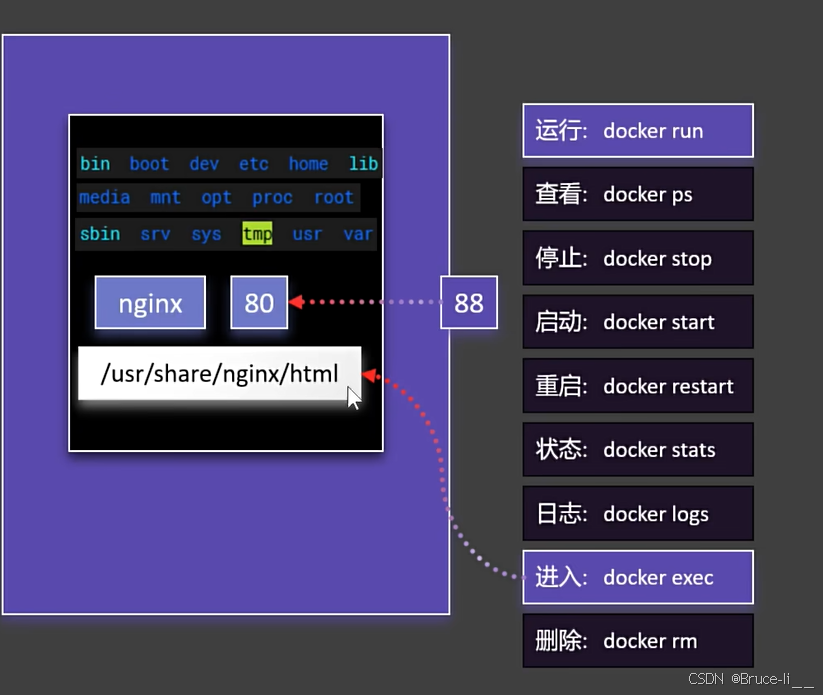Select the 状态: docker stats box
This screenshot has height=695, width=823.
coord(637,450)
